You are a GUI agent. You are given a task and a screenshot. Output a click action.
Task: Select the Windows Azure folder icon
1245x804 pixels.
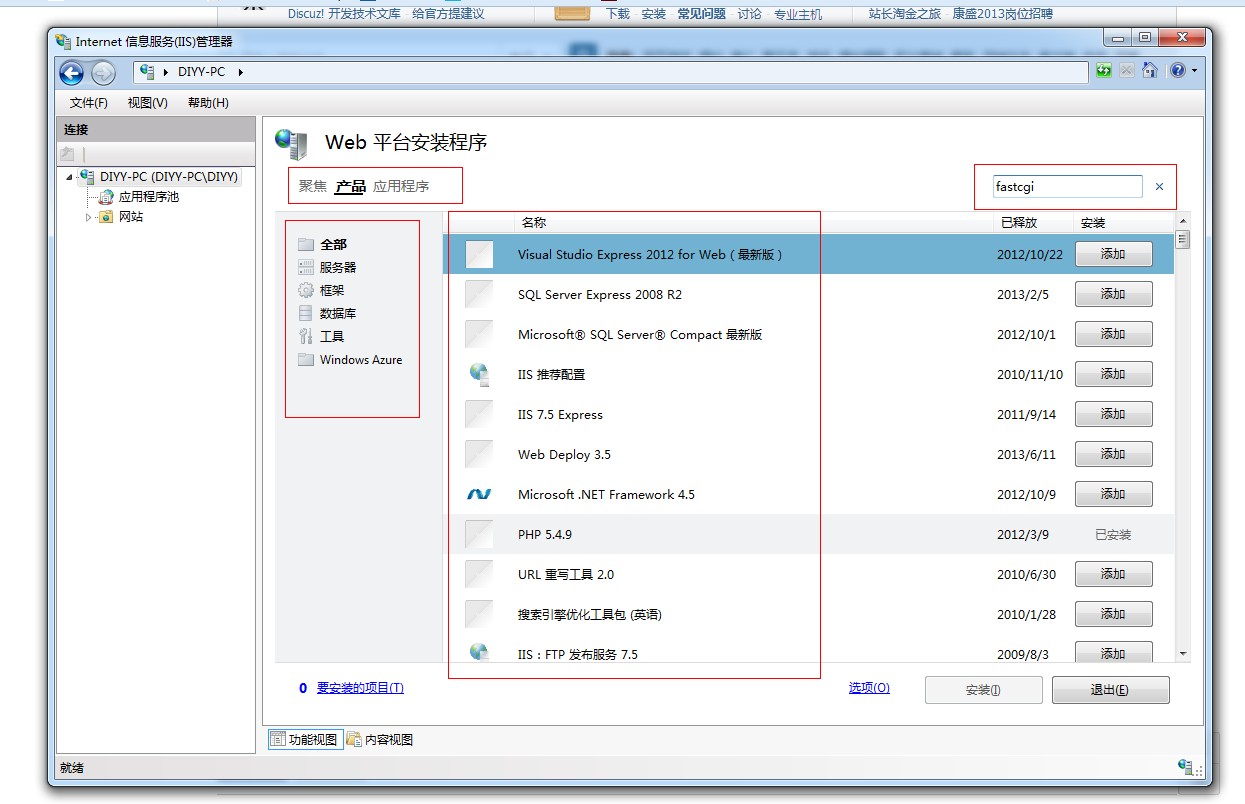pyautogui.click(x=306, y=359)
